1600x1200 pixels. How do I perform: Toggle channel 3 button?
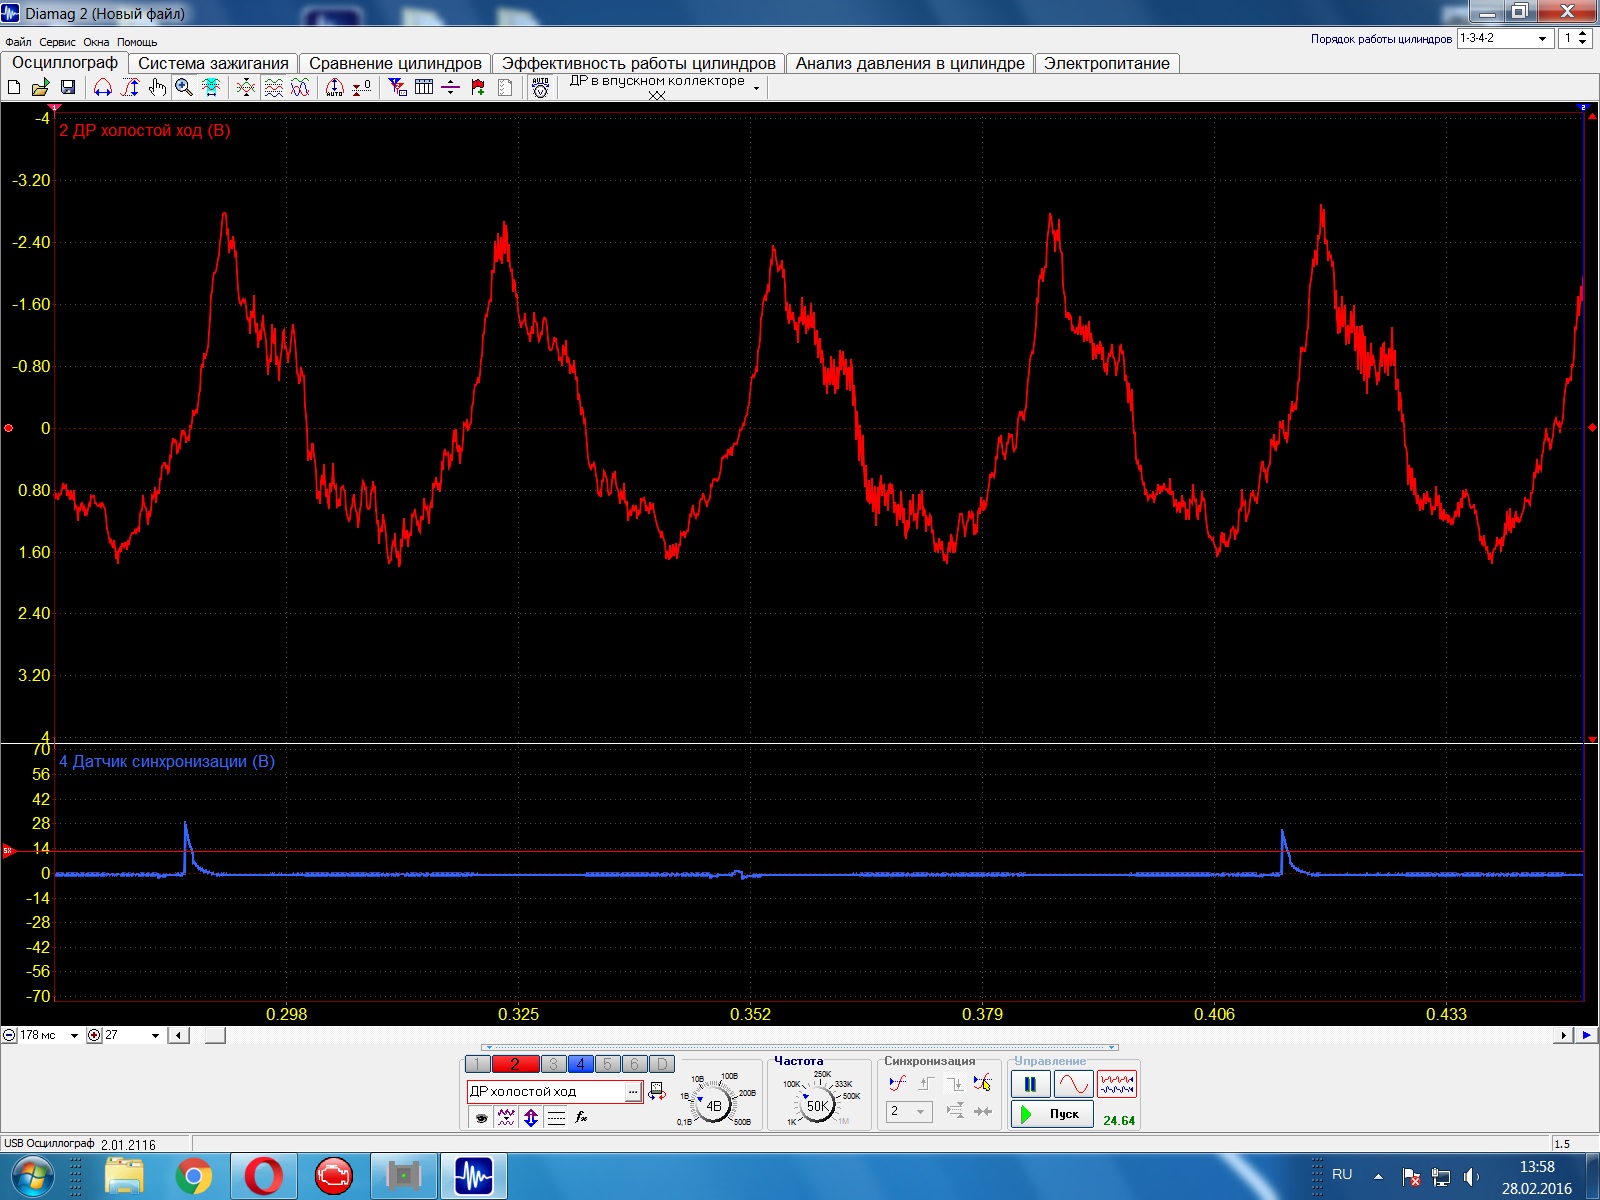tap(553, 1064)
